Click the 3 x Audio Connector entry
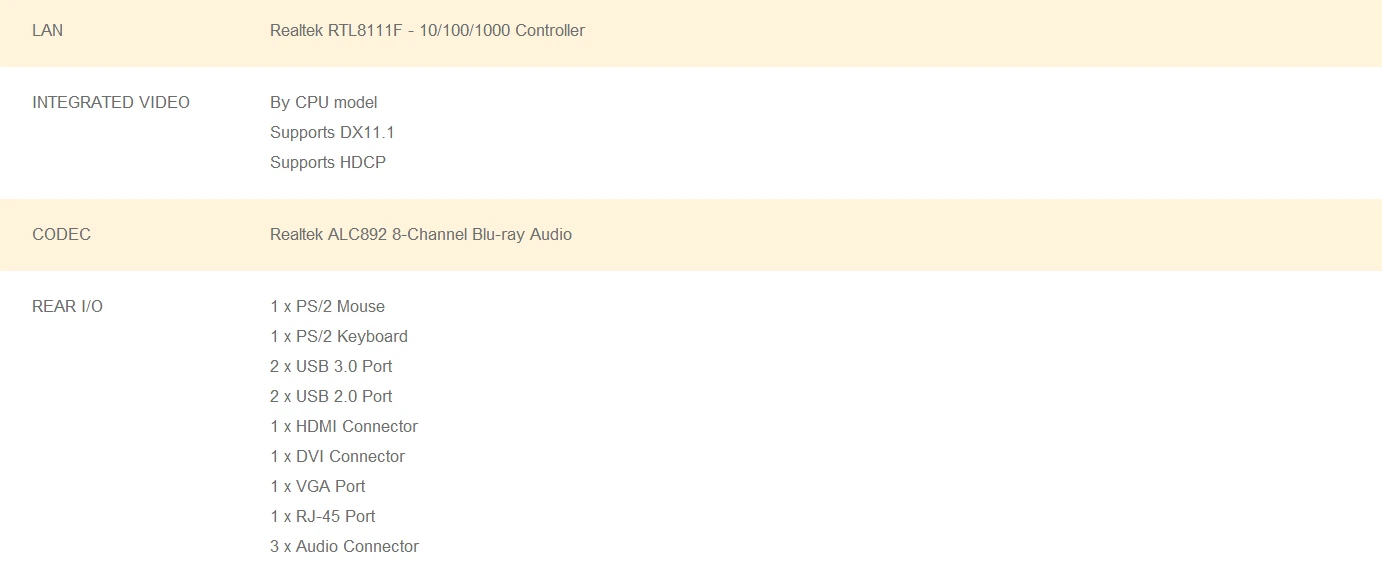 tap(344, 546)
